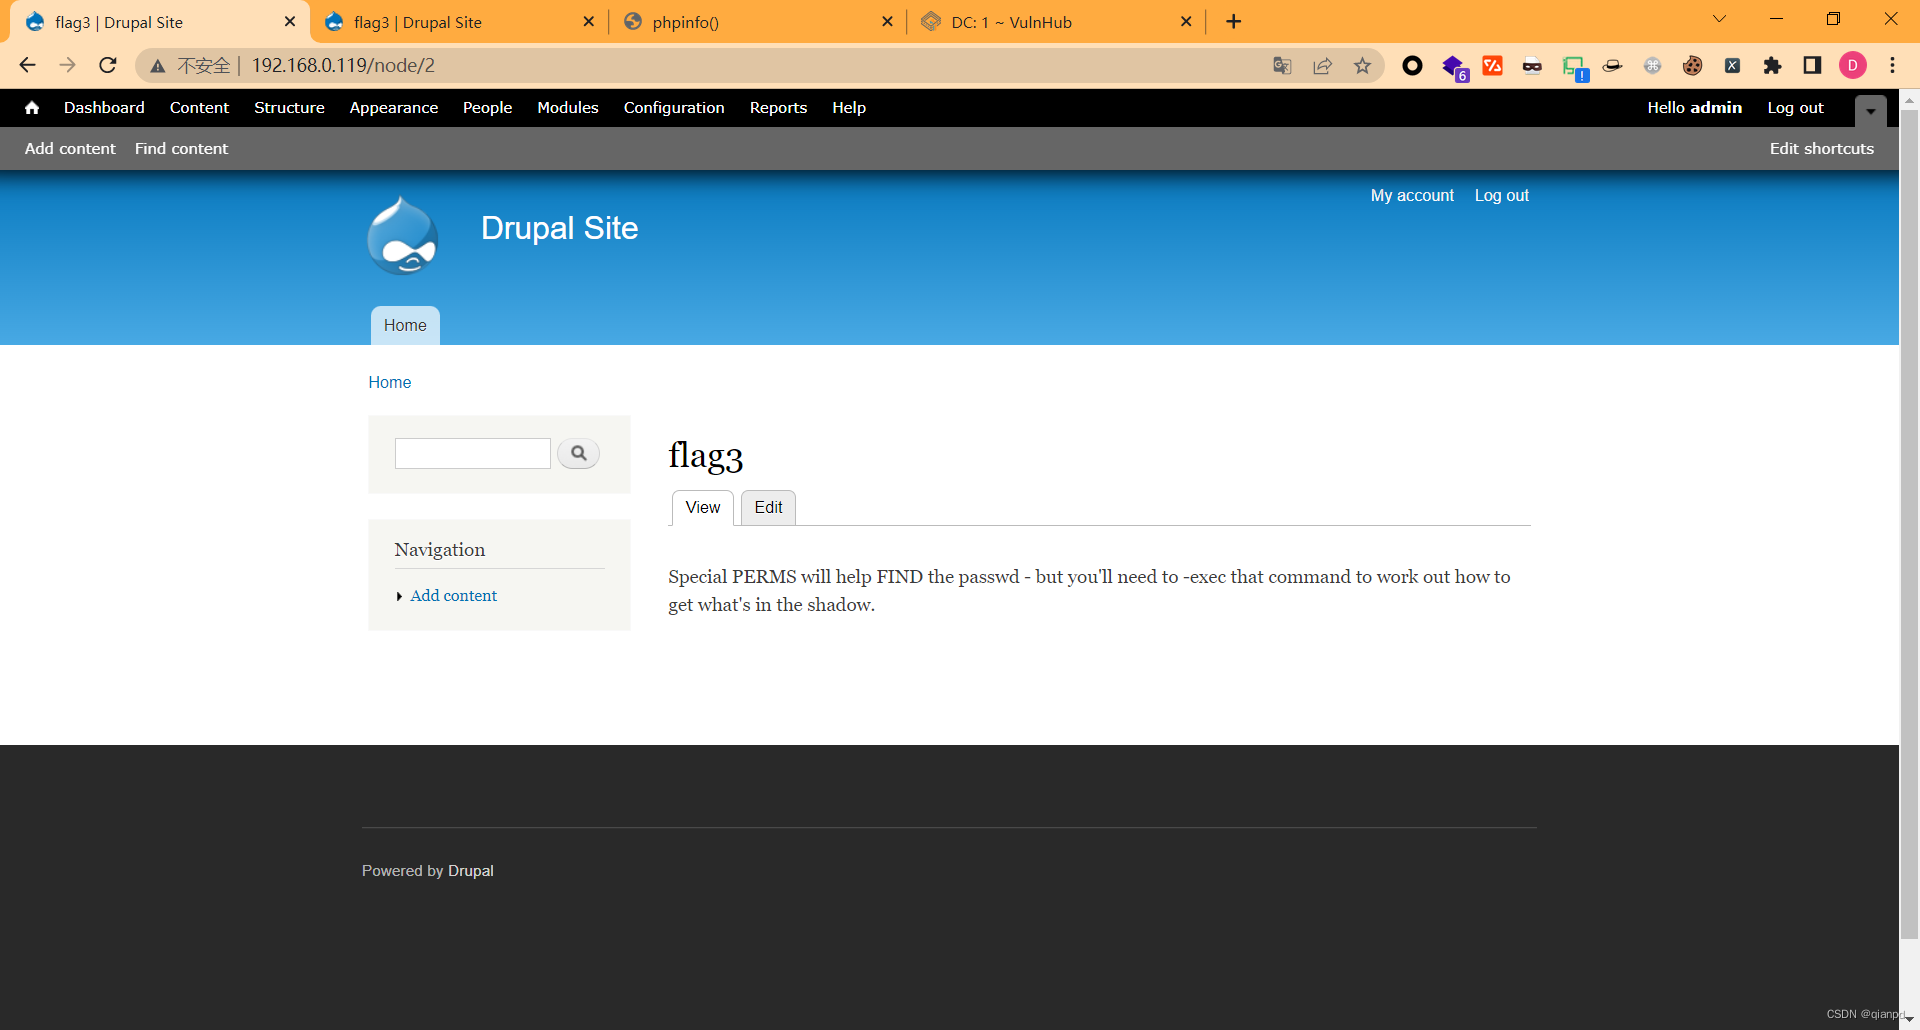The width and height of the screenshot is (1920, 1030).
Task: Open Structure admin menu item
Action: point(289,108)
